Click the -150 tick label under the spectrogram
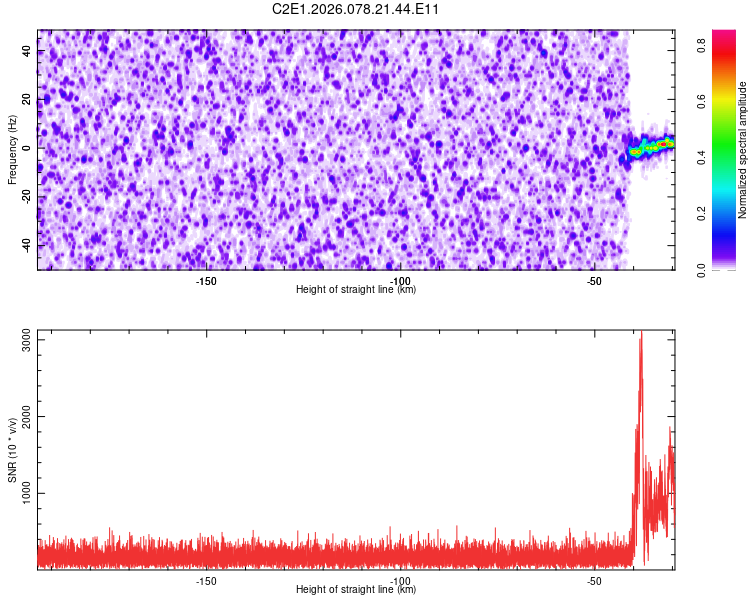750x600 pixels. pyautogui.click(x=205, y=281)
